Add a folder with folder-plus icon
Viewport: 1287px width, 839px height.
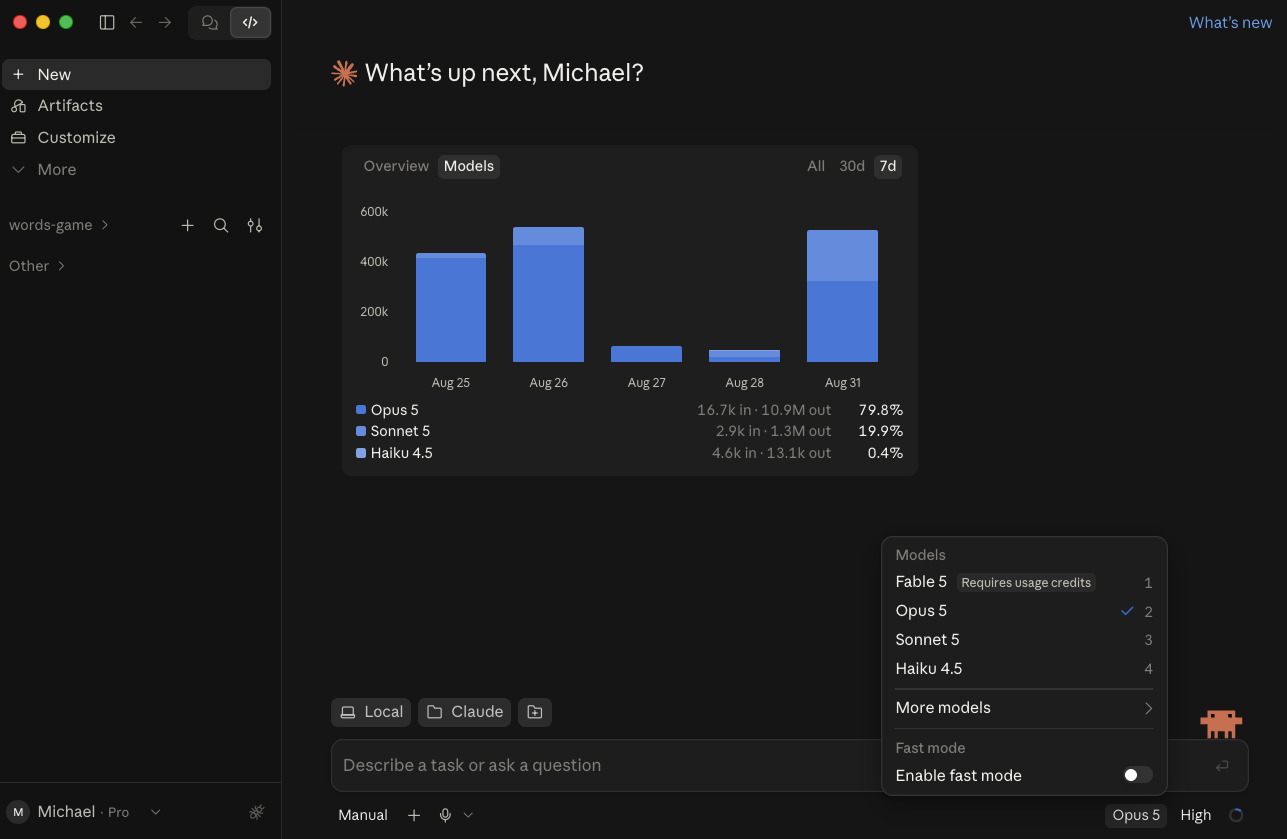[x=535, y=712]
